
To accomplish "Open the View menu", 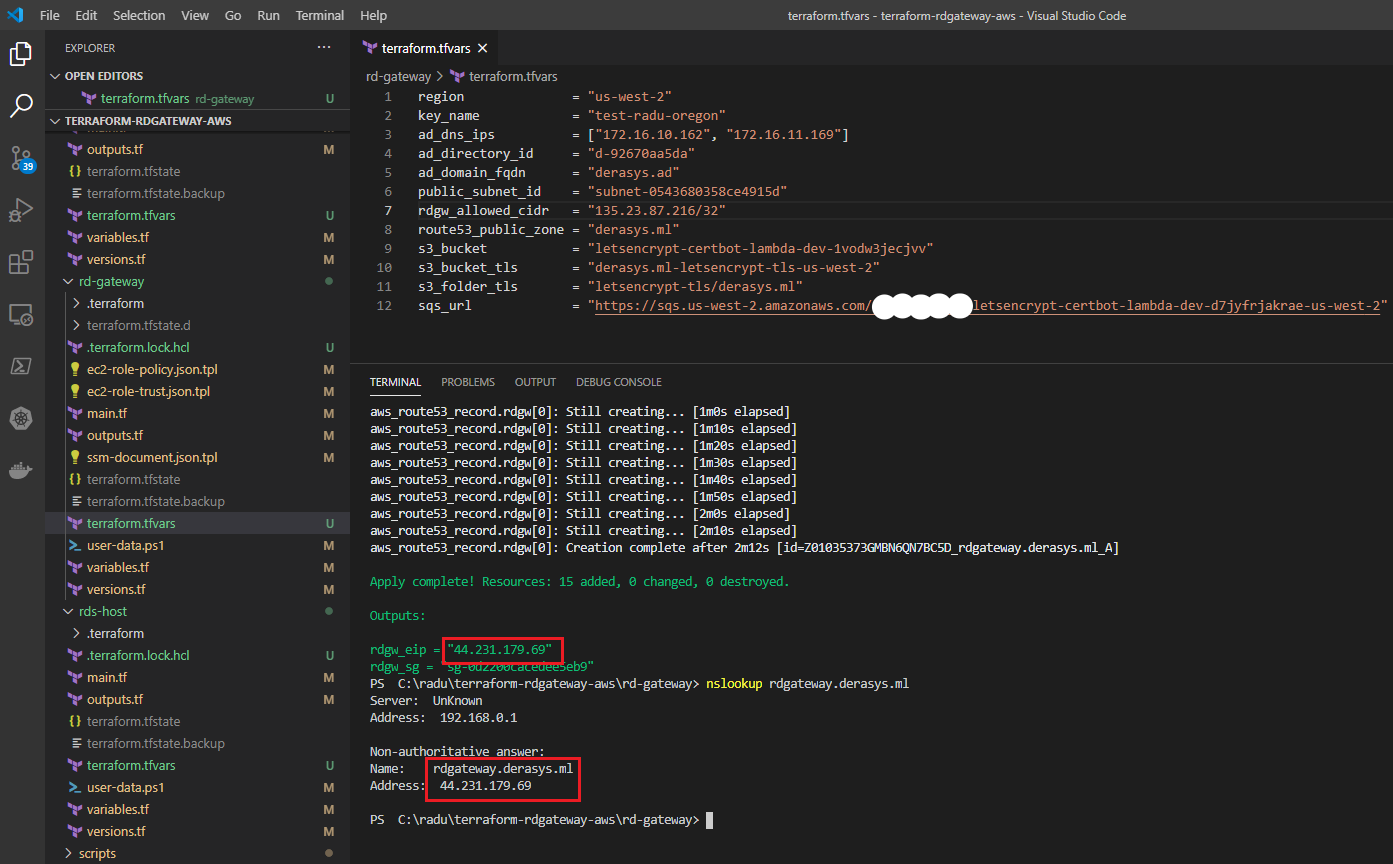I will coord(195,15).
